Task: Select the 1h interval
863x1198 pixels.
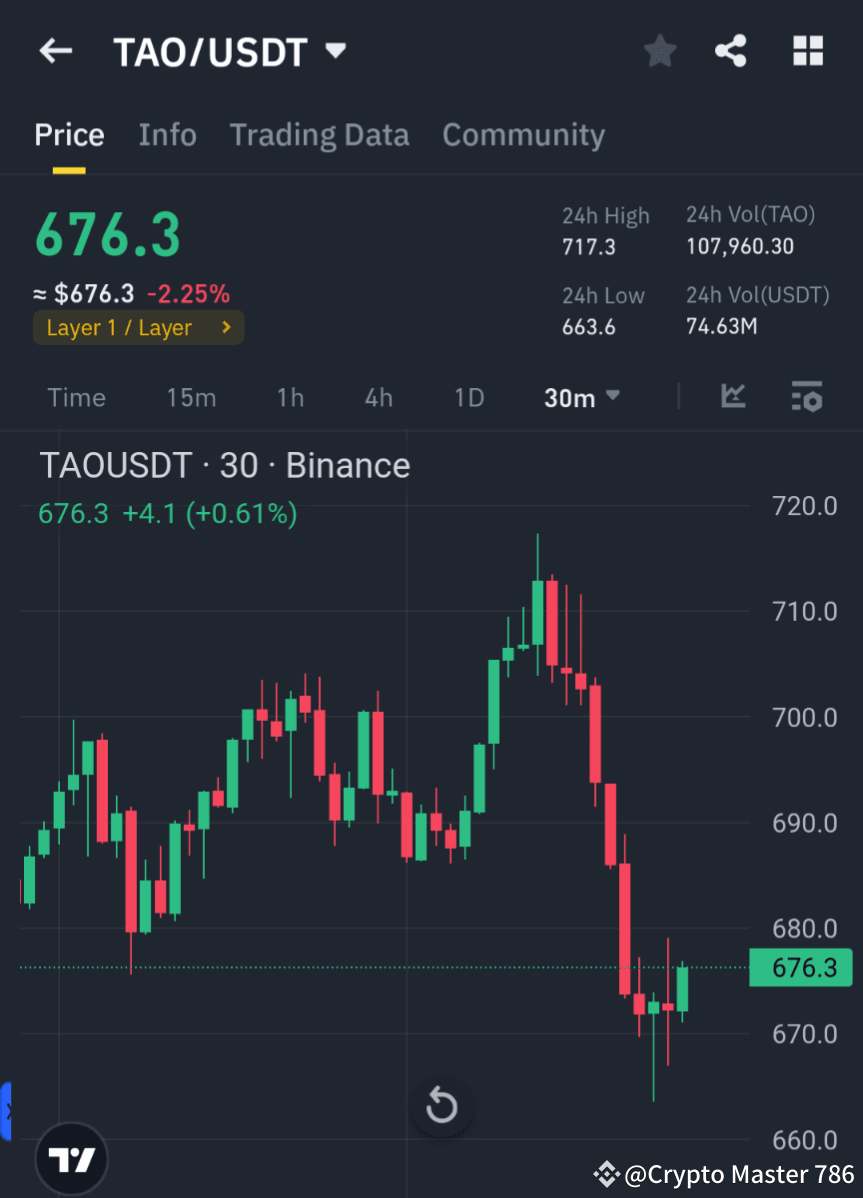Action: pos(290,398)
